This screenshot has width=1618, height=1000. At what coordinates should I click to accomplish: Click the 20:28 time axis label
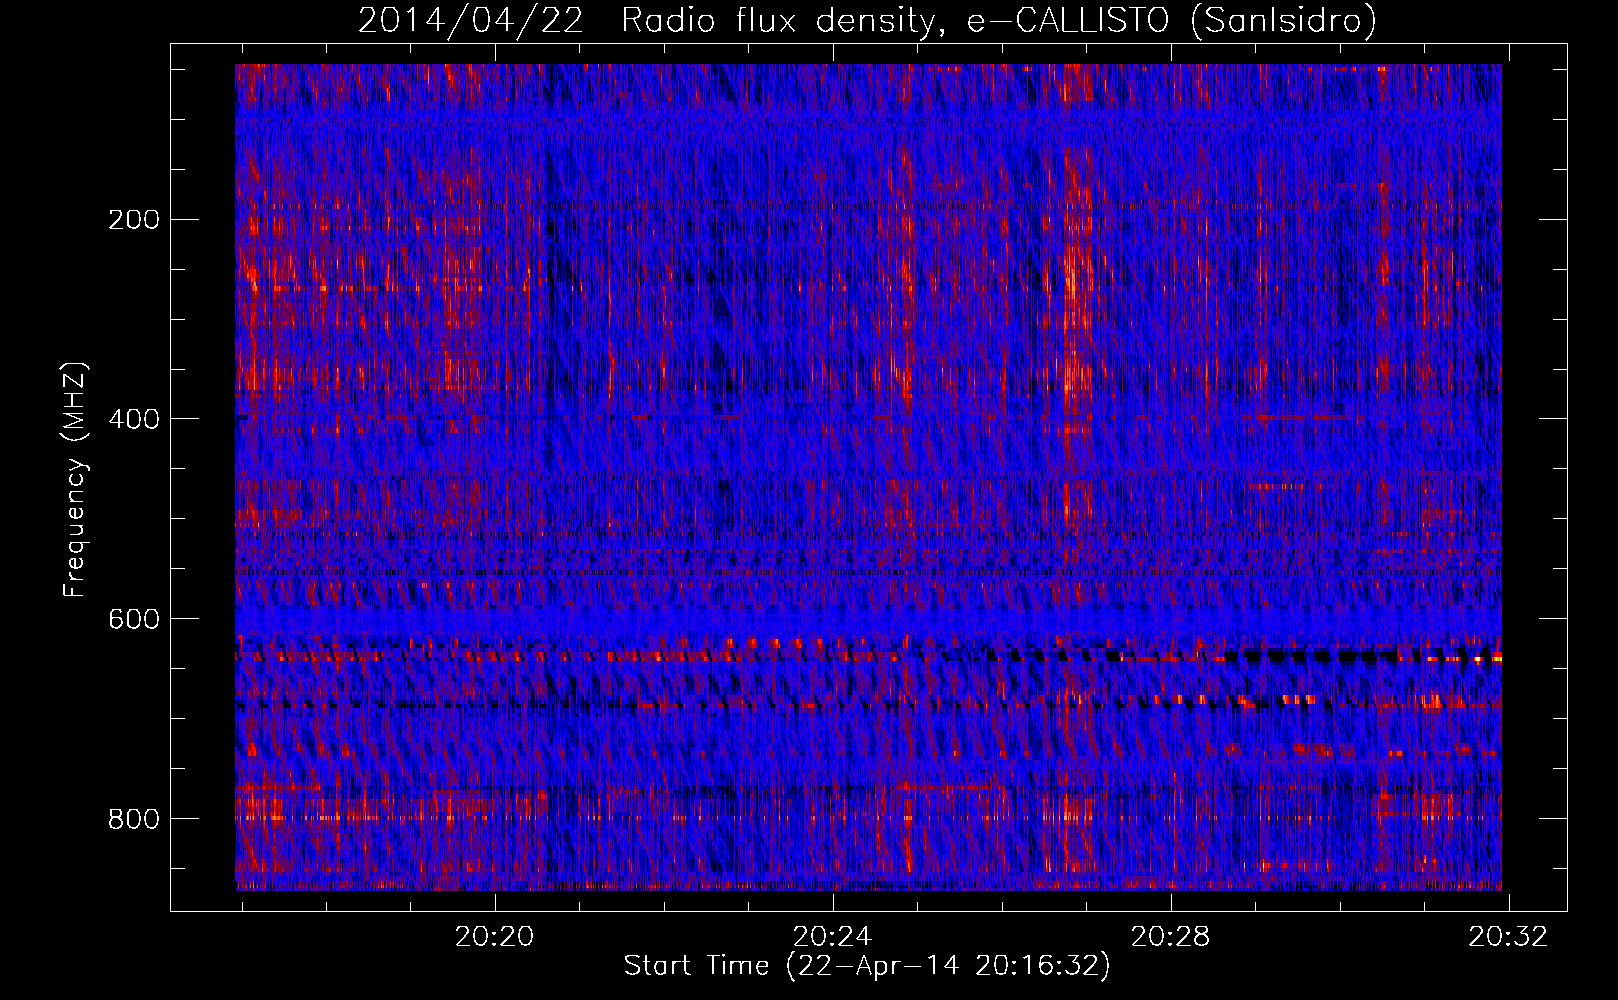point(1170,937)
